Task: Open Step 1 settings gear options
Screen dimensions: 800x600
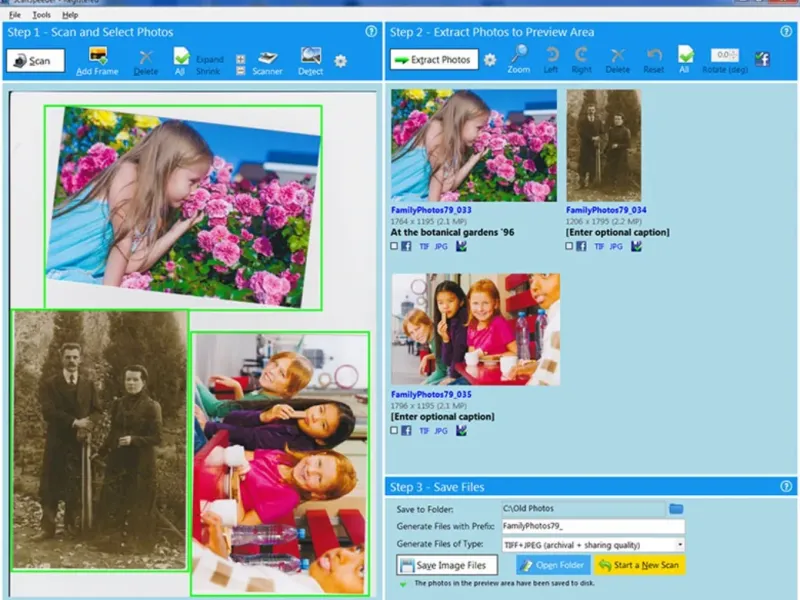Action: [x=341, y=61]
